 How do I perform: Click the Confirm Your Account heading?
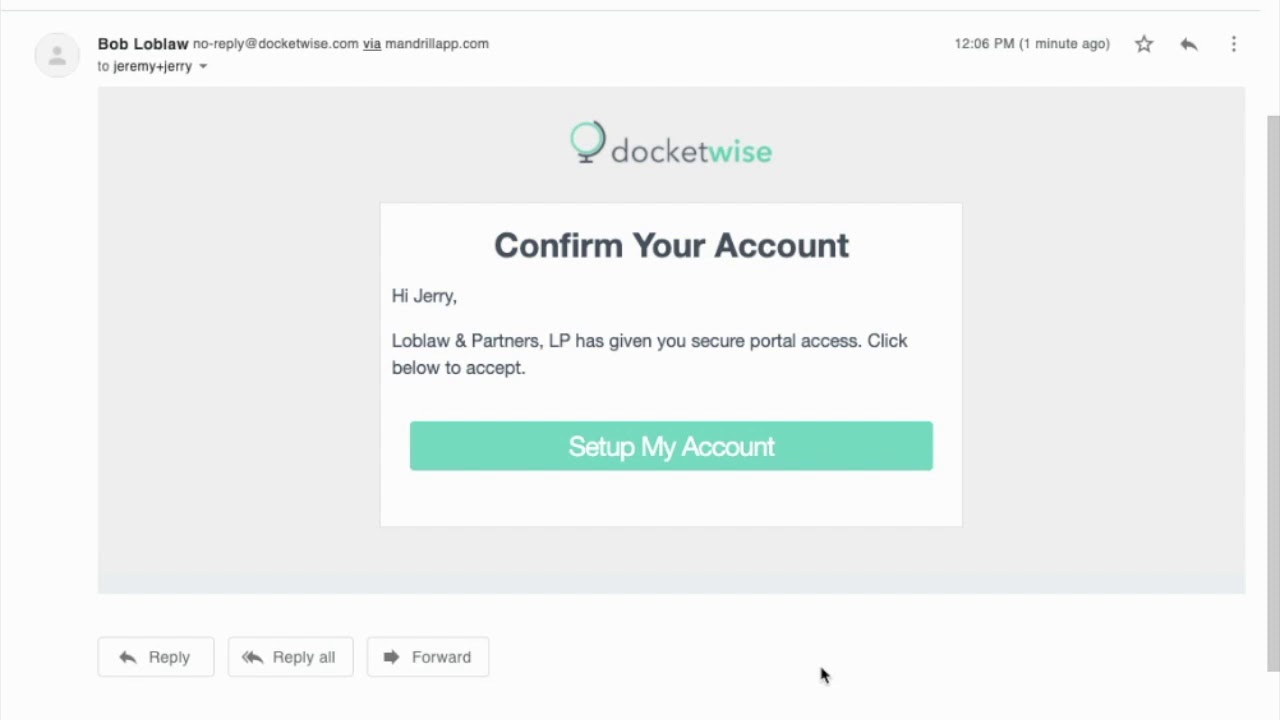[x=671, y=246]
